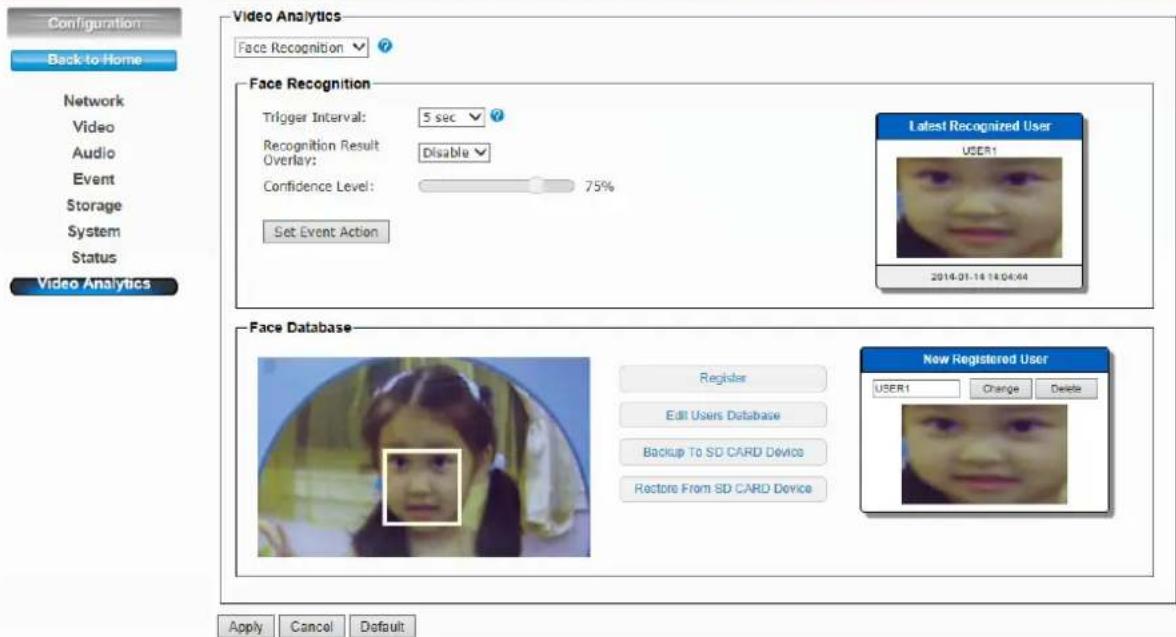The width and height of the screenshot is (1176, 637).
Task: Click the 75% confidence value
Action: 599,187
